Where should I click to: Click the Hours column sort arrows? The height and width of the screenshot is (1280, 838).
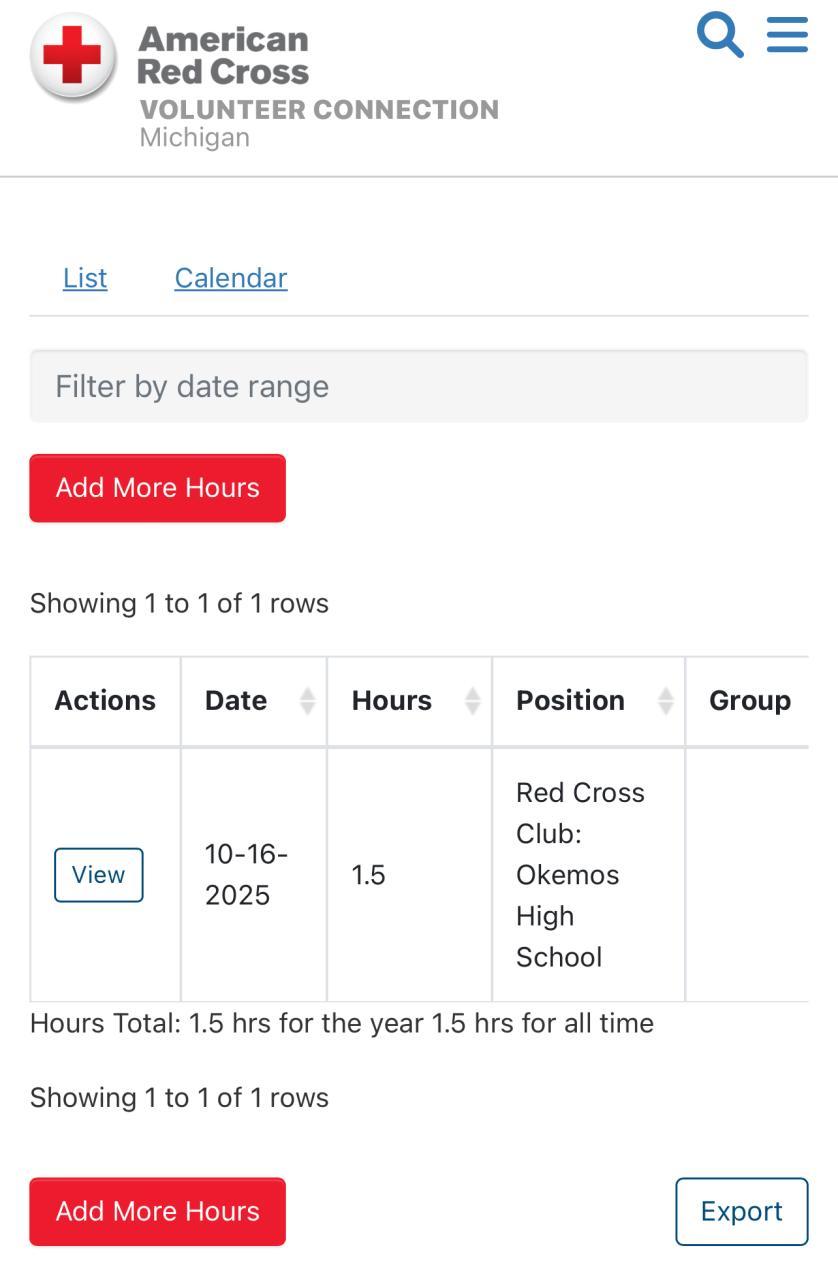473,701
